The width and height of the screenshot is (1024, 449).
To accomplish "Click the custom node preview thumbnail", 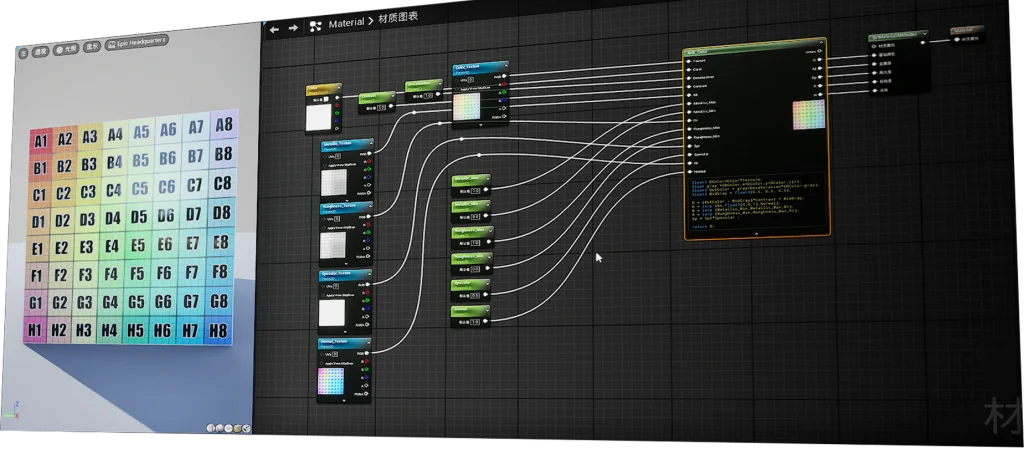I will [x=807, y=115].
